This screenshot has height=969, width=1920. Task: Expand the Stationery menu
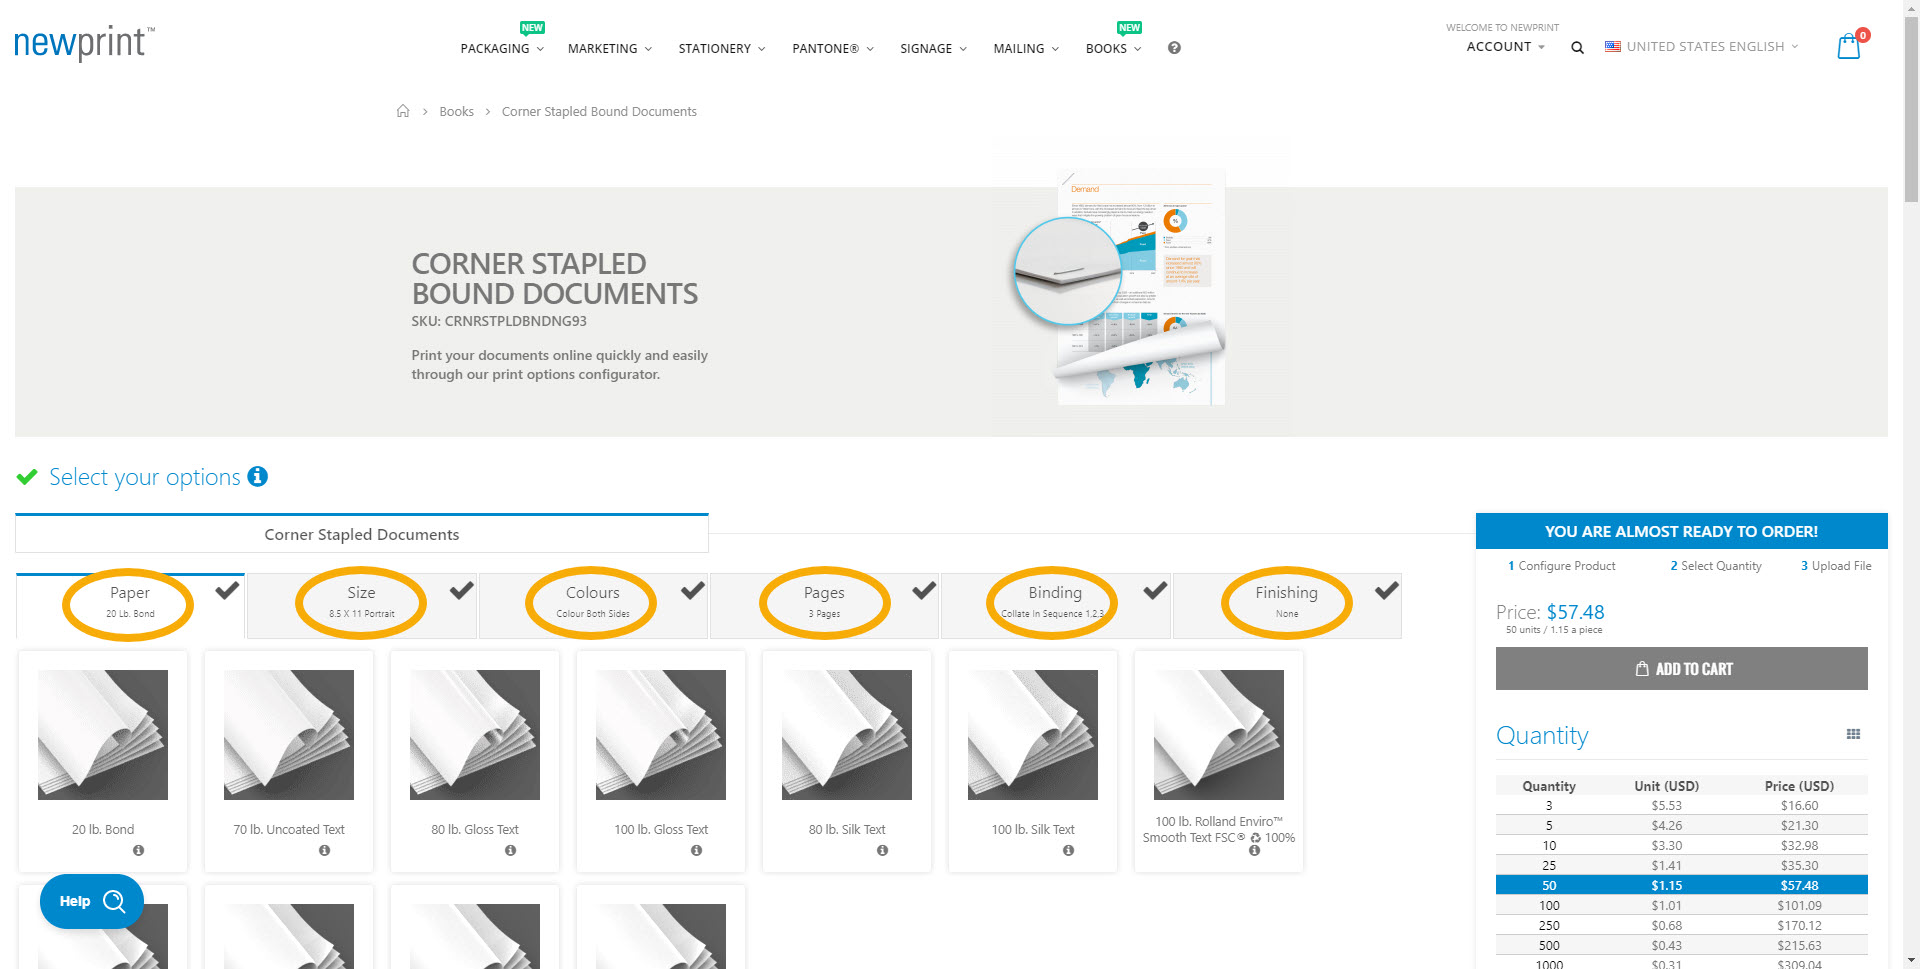click(x=722, y=48)
